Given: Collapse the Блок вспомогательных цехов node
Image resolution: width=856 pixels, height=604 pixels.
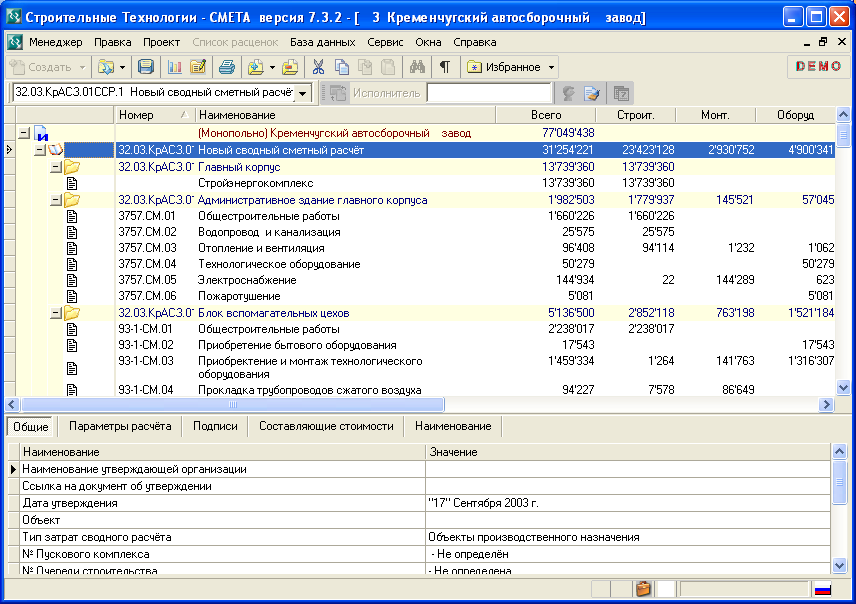Looking at the screenshot, I should (56, 313).
